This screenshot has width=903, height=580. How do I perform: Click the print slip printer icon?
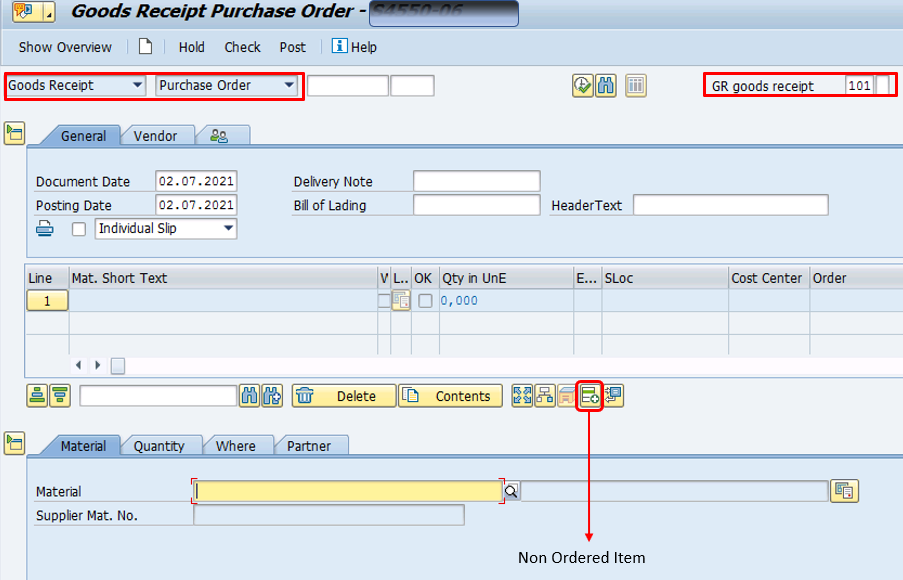click(45, 229)
